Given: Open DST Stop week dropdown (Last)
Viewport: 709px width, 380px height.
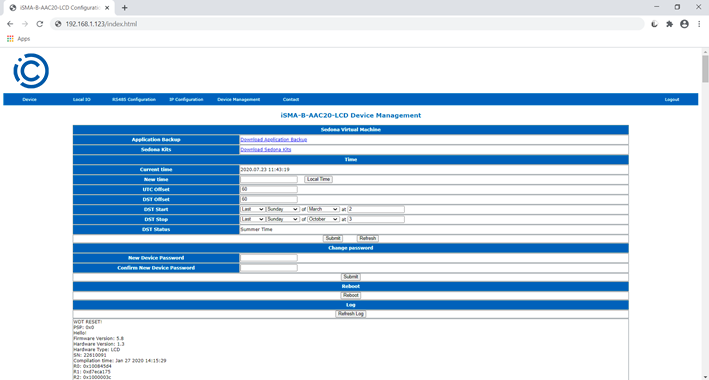Looking at the screenshot, I should coord(252,219).
